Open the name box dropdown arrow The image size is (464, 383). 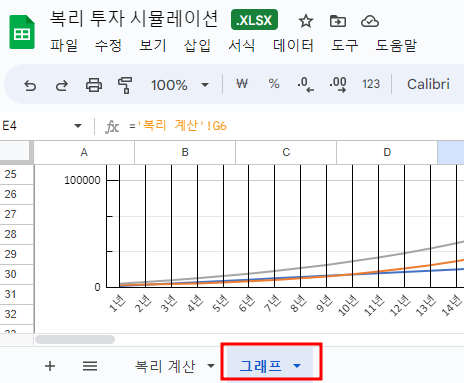point(78,126)
